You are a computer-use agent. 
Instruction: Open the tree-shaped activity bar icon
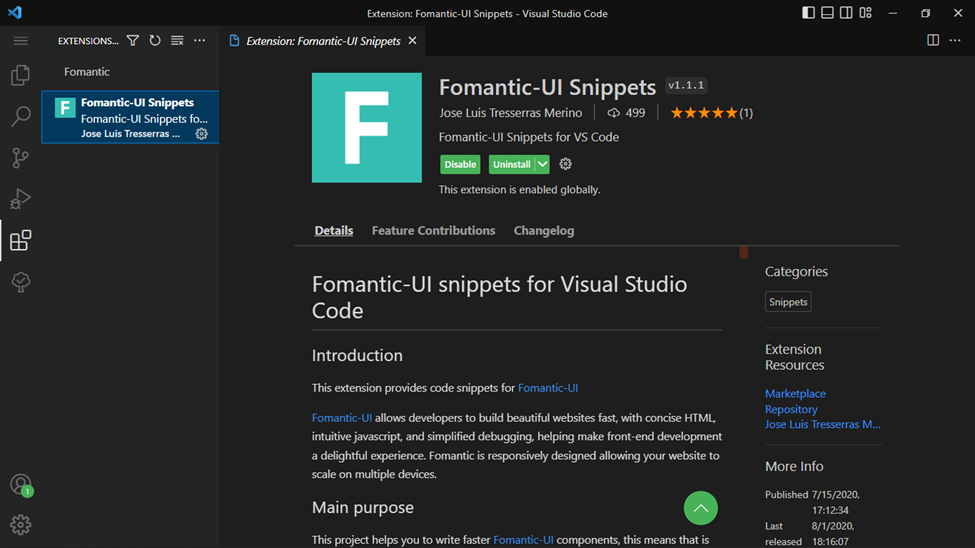click(21, 282)
